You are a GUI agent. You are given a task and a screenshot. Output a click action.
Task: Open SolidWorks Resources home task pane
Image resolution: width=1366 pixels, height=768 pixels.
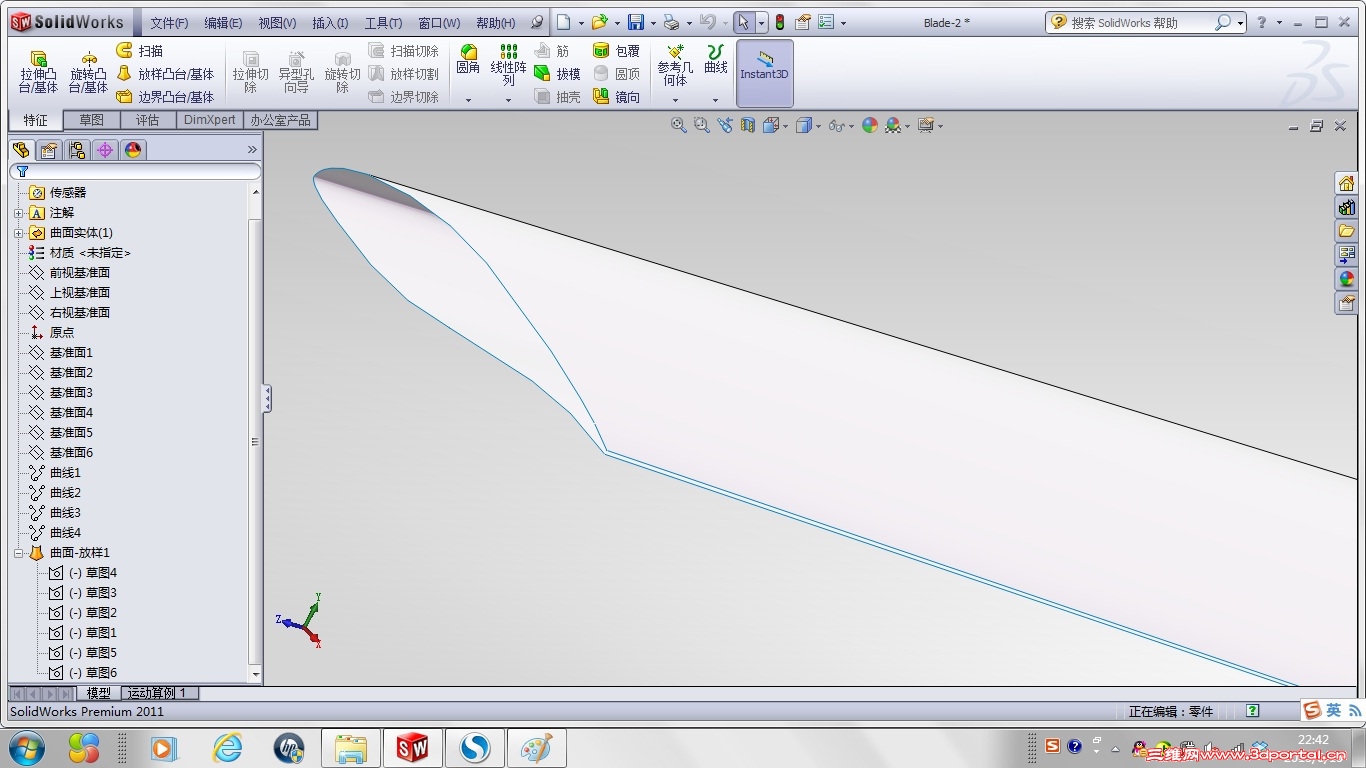tap(1346, 183)
